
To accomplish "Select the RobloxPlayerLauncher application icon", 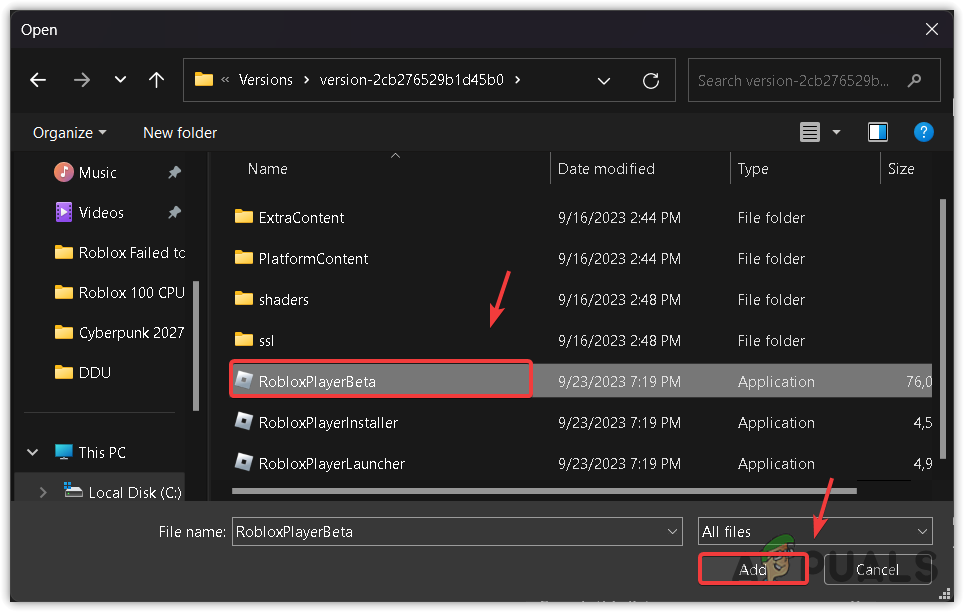I will click(243, 463).
